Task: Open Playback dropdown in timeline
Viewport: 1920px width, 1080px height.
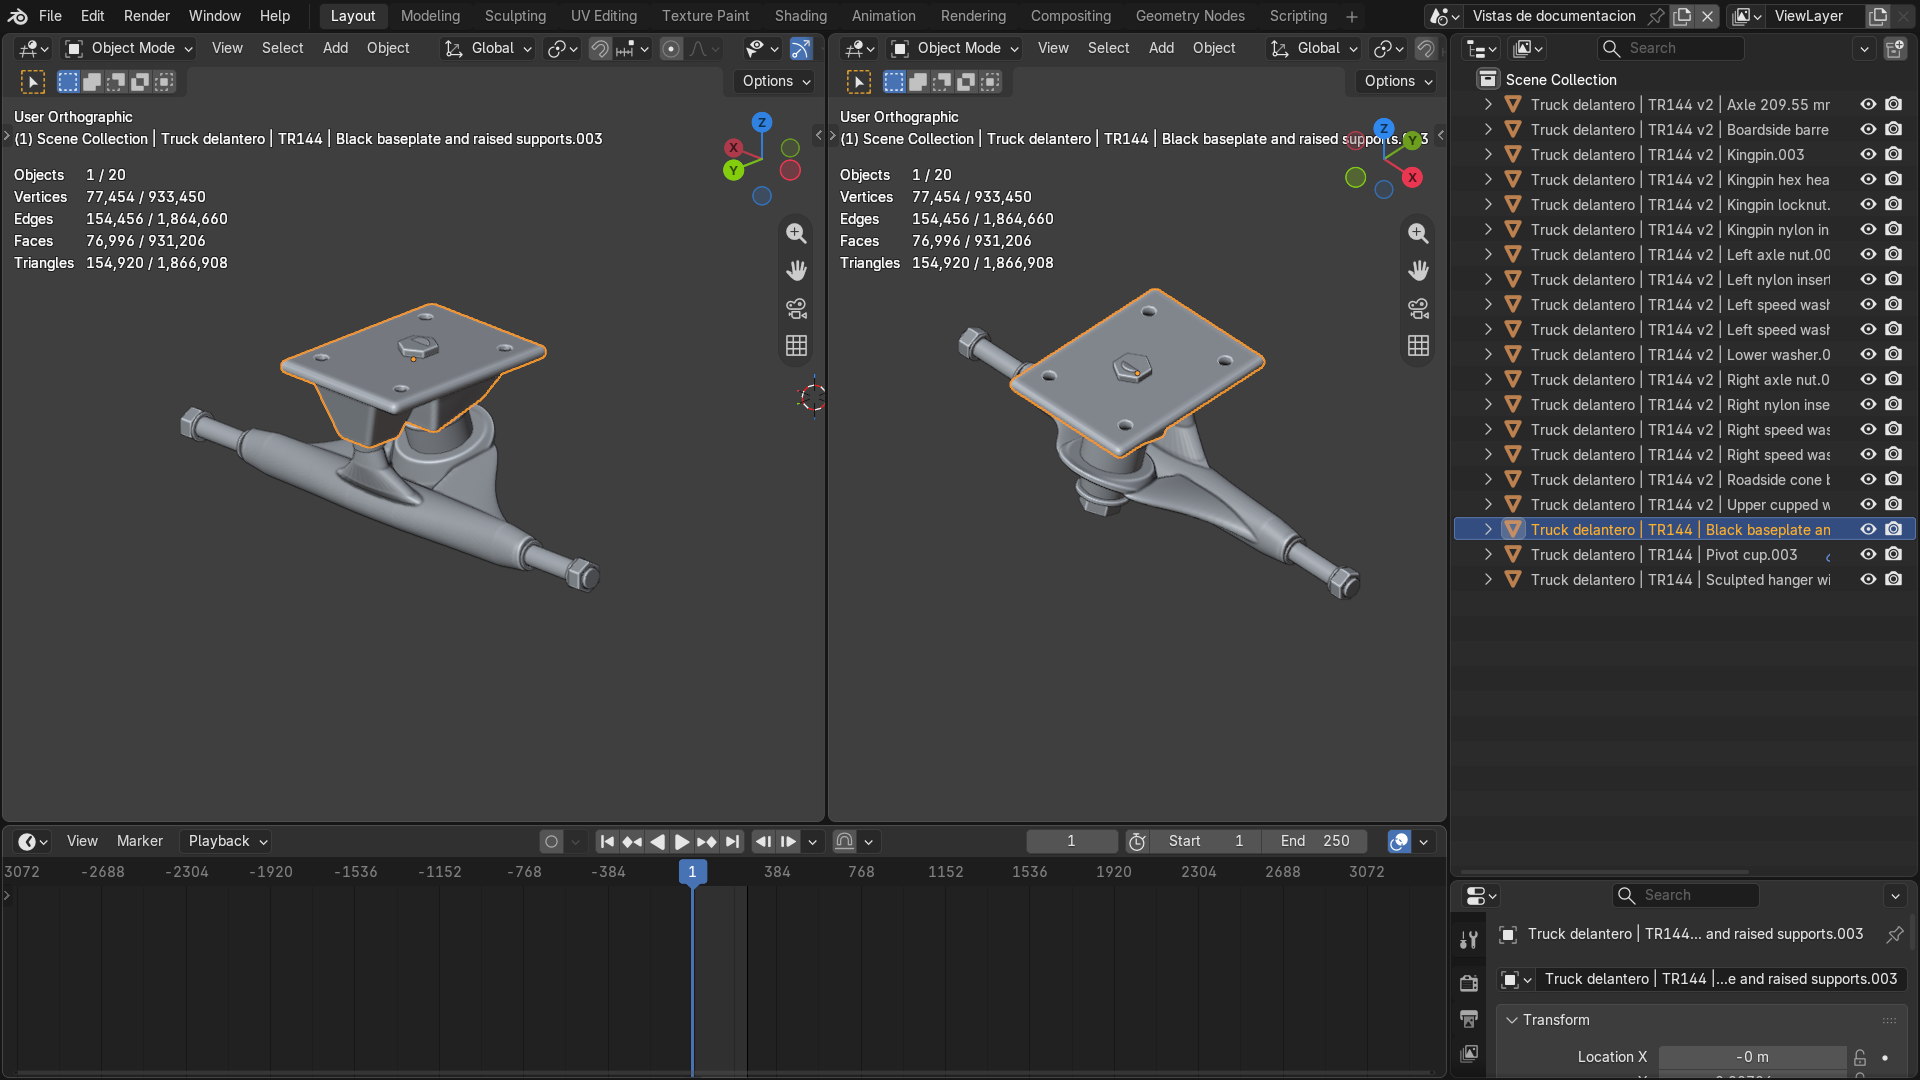Action: [226, 842]
